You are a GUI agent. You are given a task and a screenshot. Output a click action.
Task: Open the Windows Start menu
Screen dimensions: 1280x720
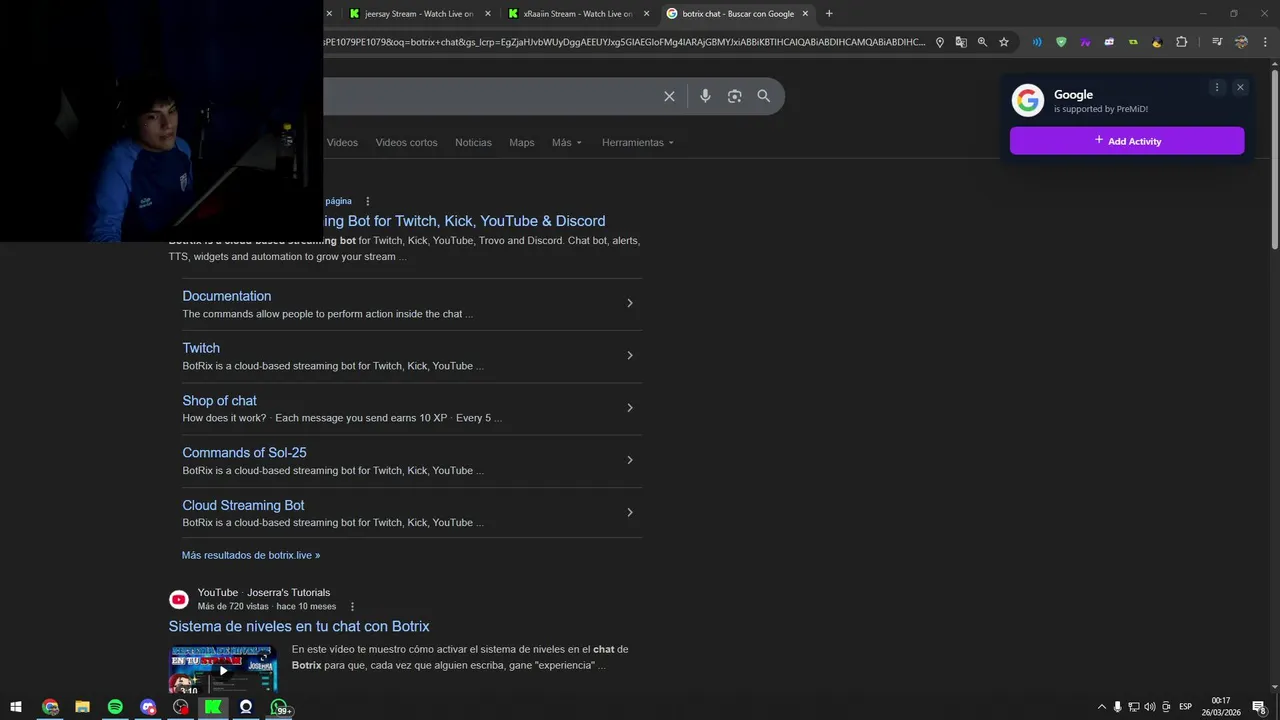(x=16, y=707)
